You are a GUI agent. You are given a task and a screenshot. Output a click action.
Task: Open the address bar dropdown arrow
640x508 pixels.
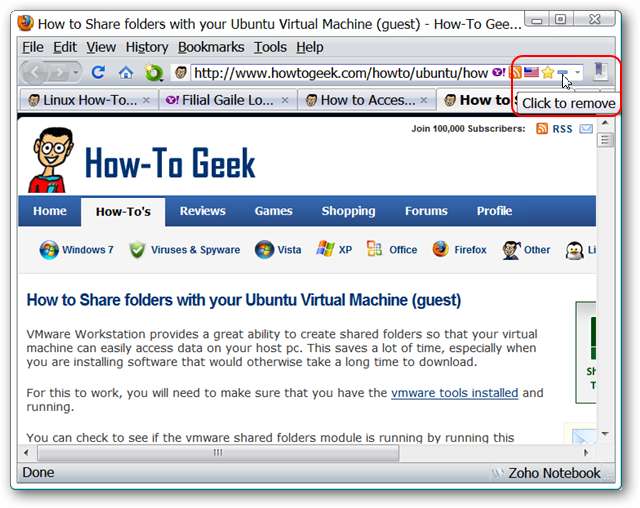coord(578,73)
